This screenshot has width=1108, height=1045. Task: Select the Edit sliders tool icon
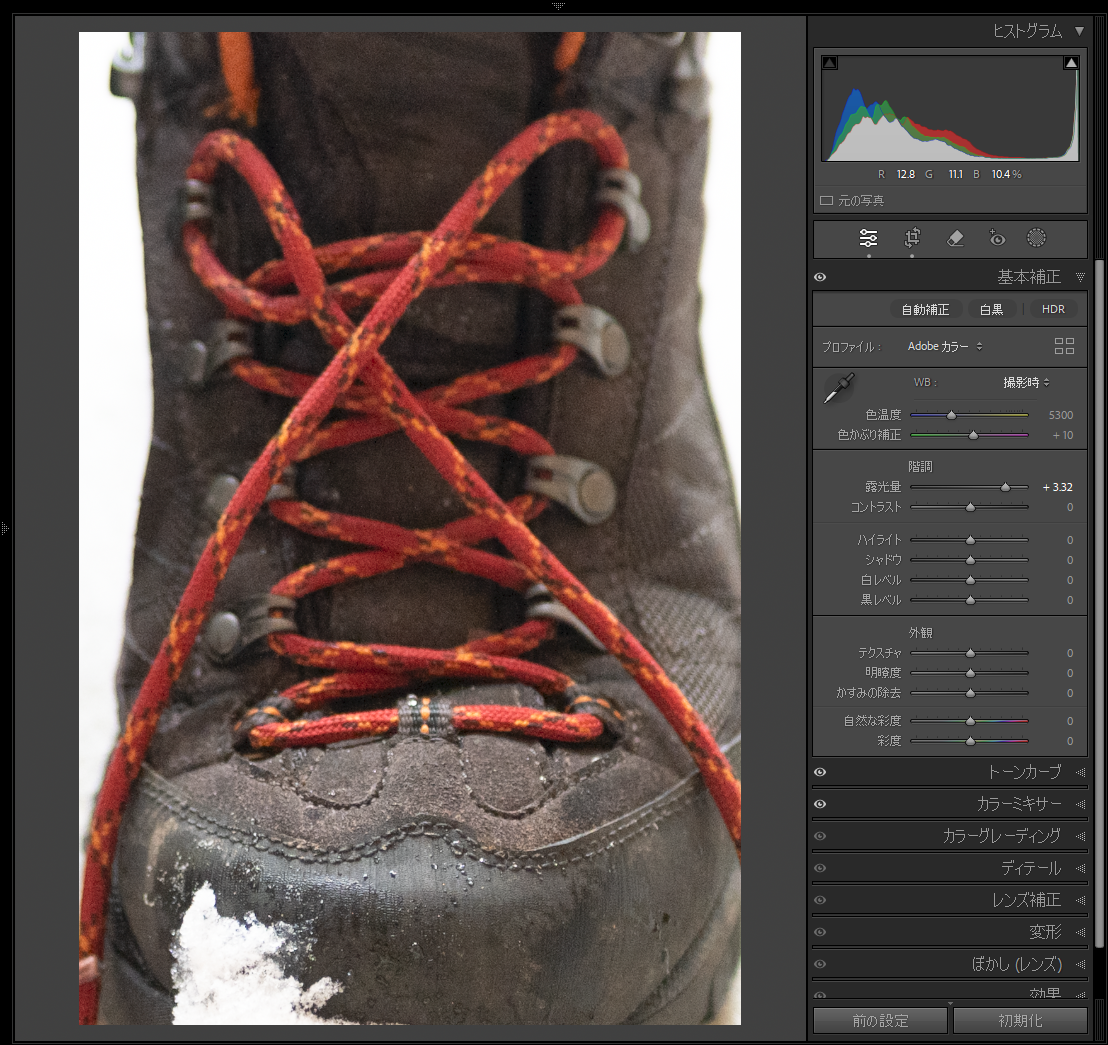coord(868,238)
